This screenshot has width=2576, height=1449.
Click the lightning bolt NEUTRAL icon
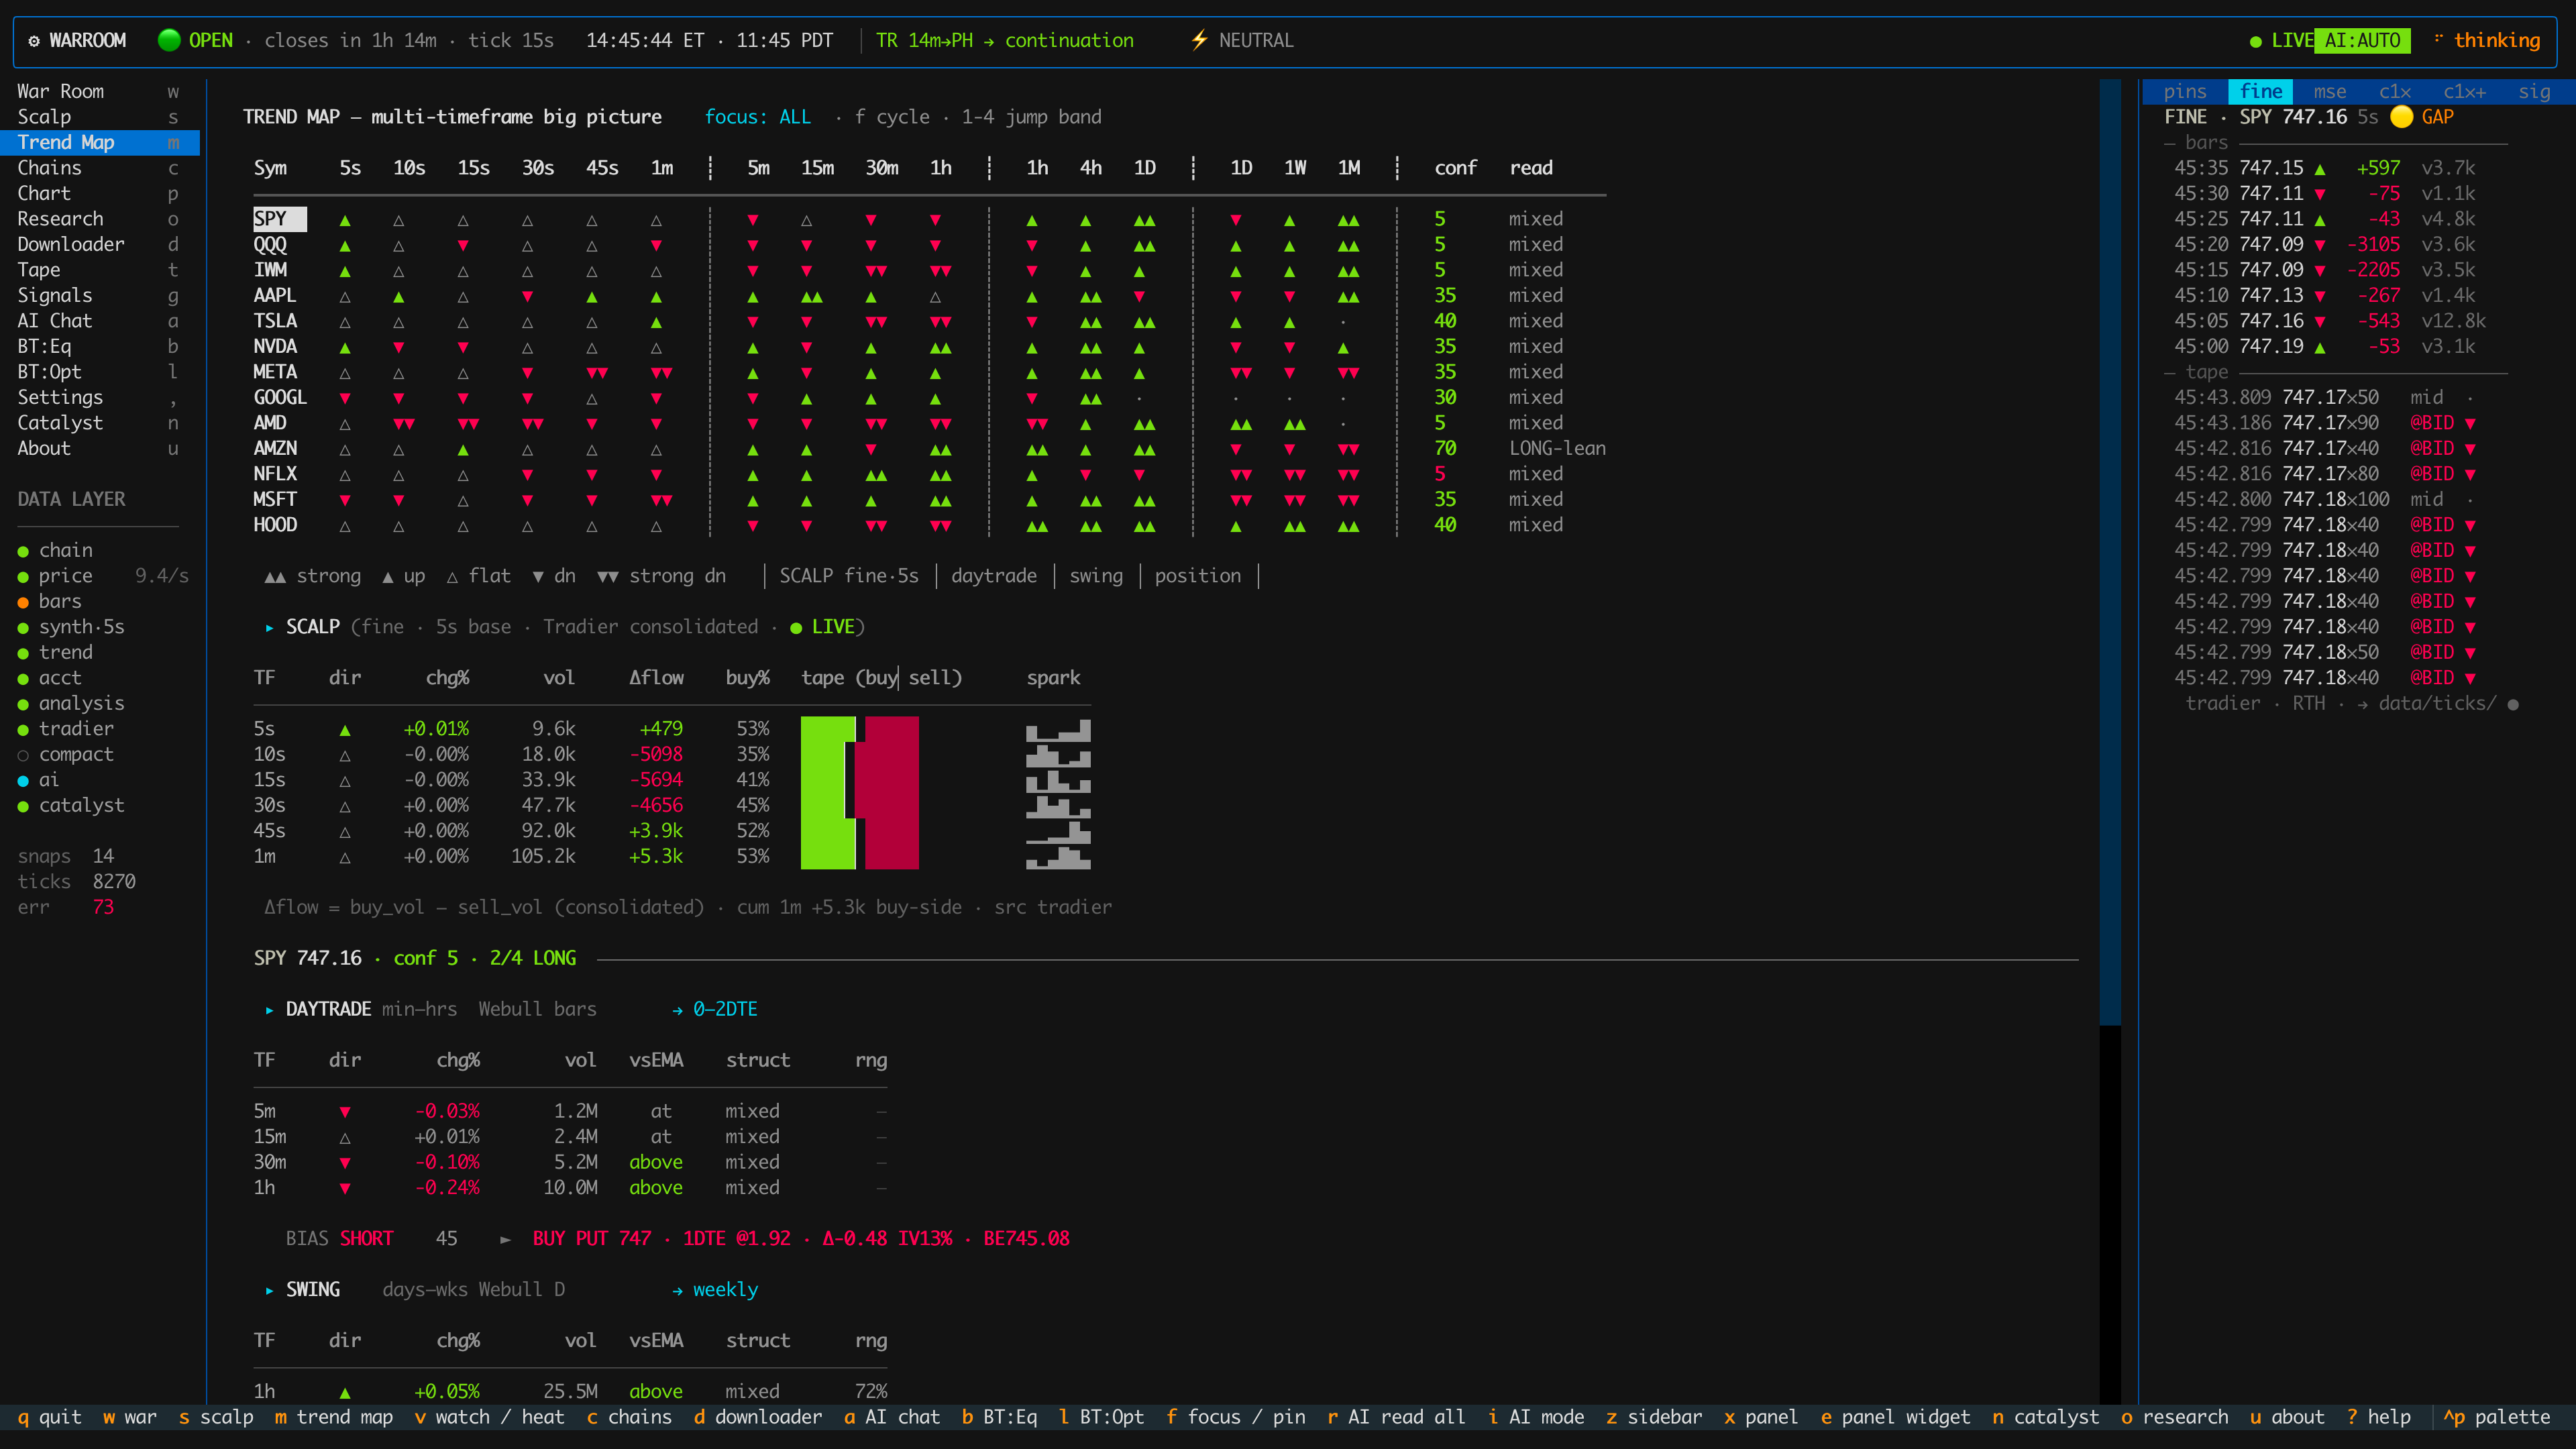(1199, 40)
